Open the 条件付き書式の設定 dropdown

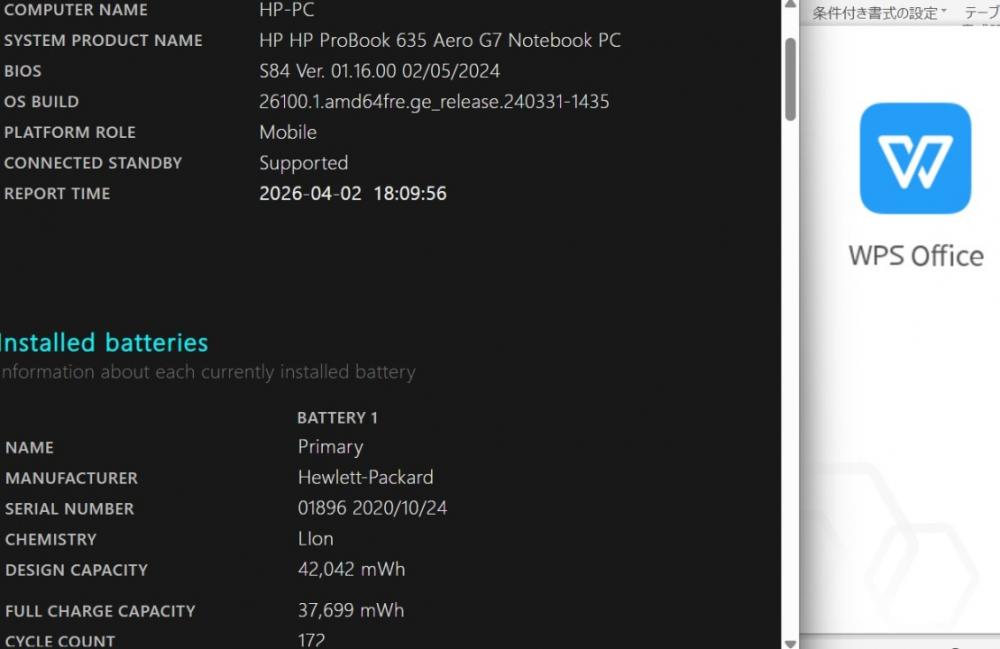pos(879,13)
